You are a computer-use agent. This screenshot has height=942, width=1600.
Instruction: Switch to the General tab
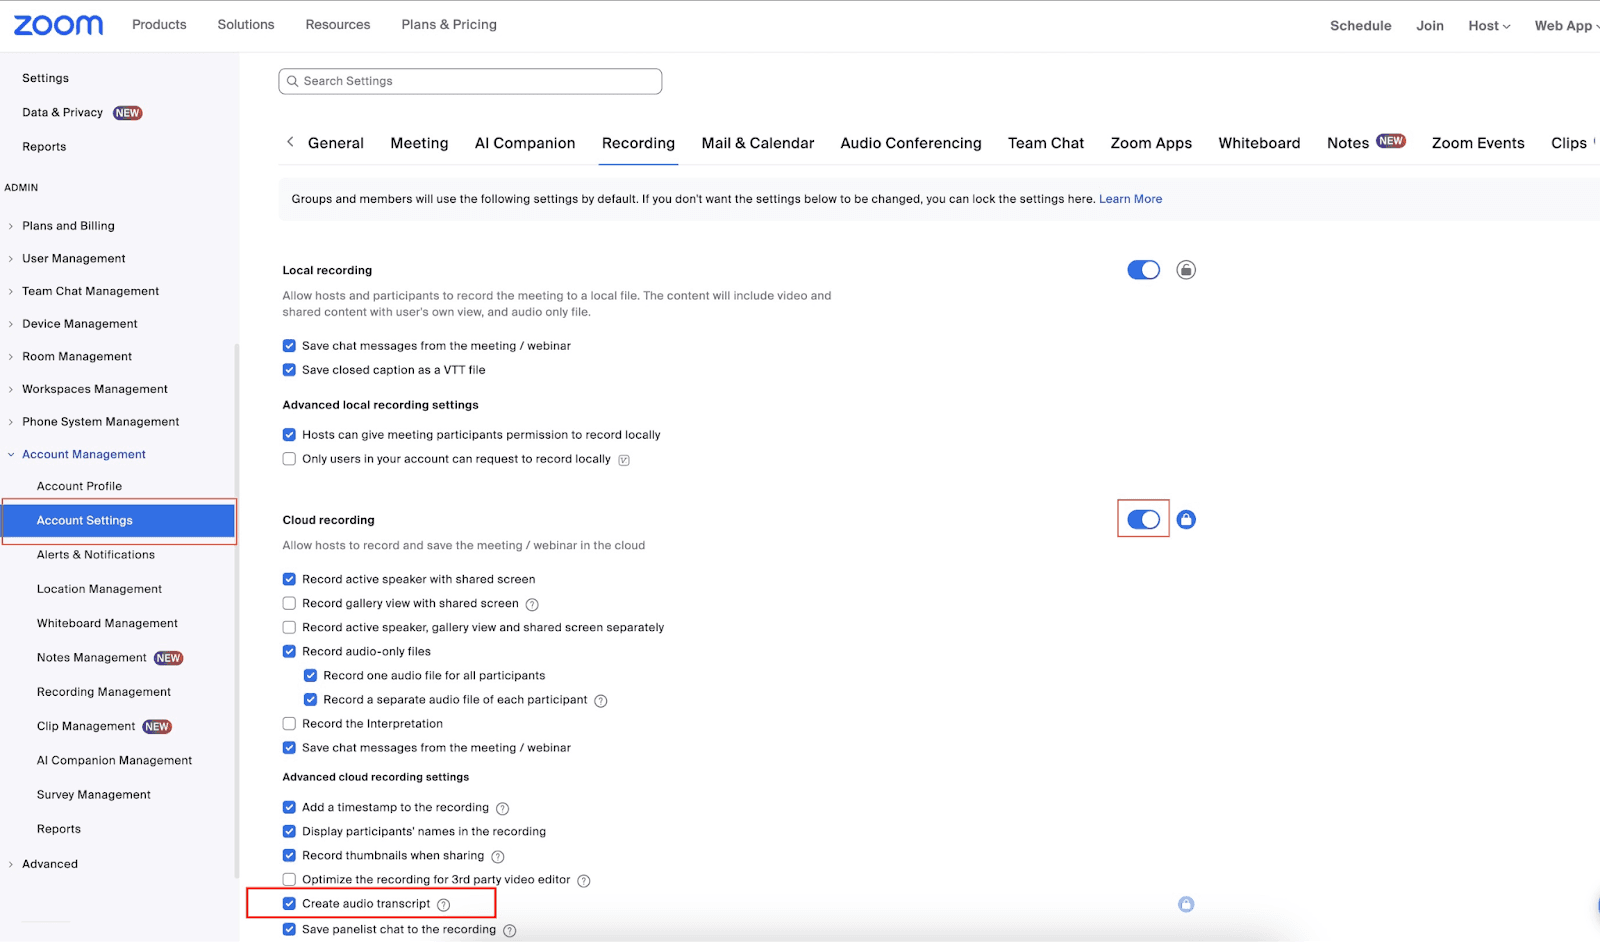(336, 143)
